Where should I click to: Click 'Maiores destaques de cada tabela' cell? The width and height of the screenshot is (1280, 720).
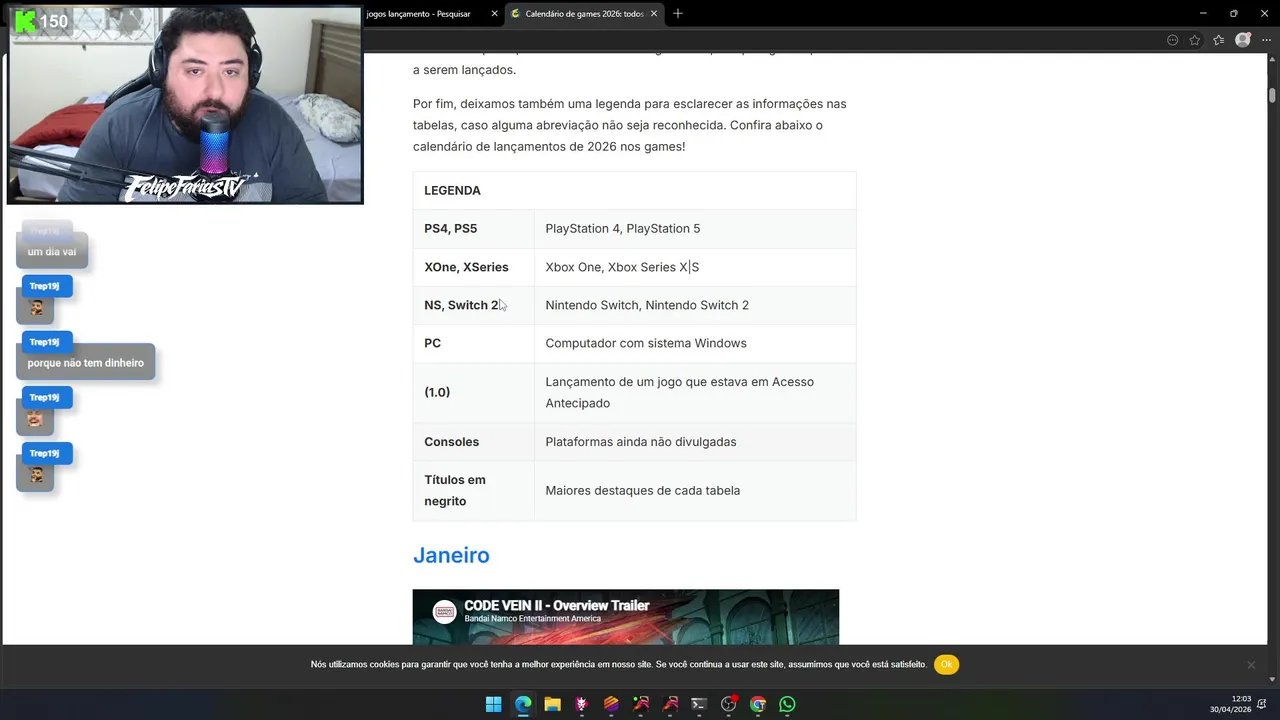(x=695, y=490)
